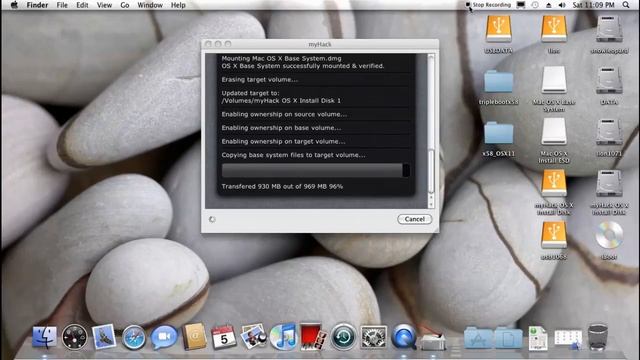Cancel the myHack installation
This screenshot has width=640, height=360.
(414, 219)
